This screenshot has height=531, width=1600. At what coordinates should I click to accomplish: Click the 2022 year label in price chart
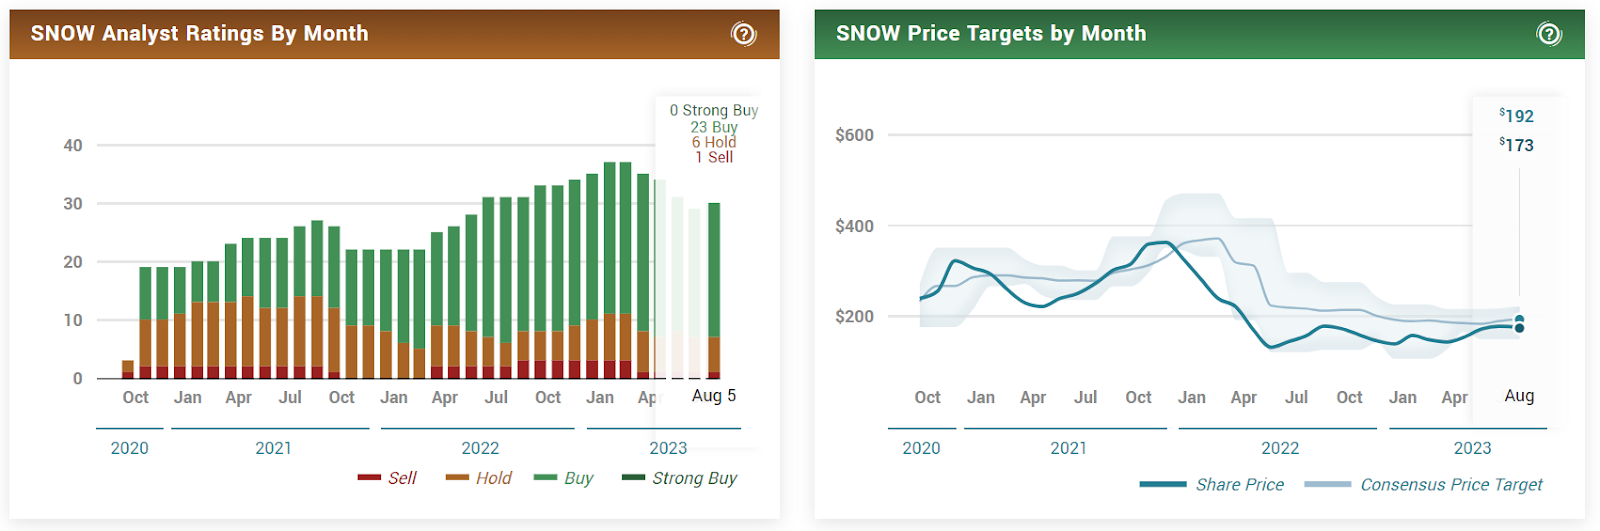tap(1280, 448)
